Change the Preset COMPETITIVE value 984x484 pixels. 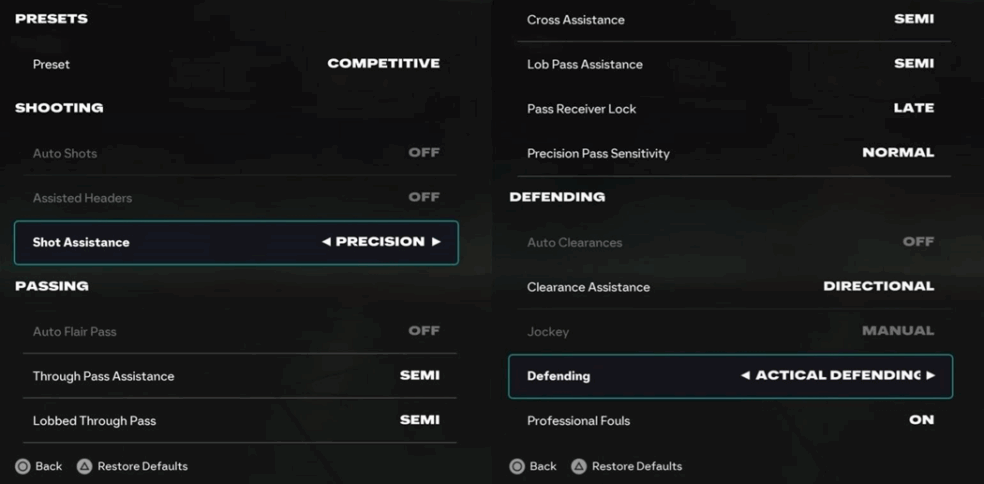(x=383, y=64)
